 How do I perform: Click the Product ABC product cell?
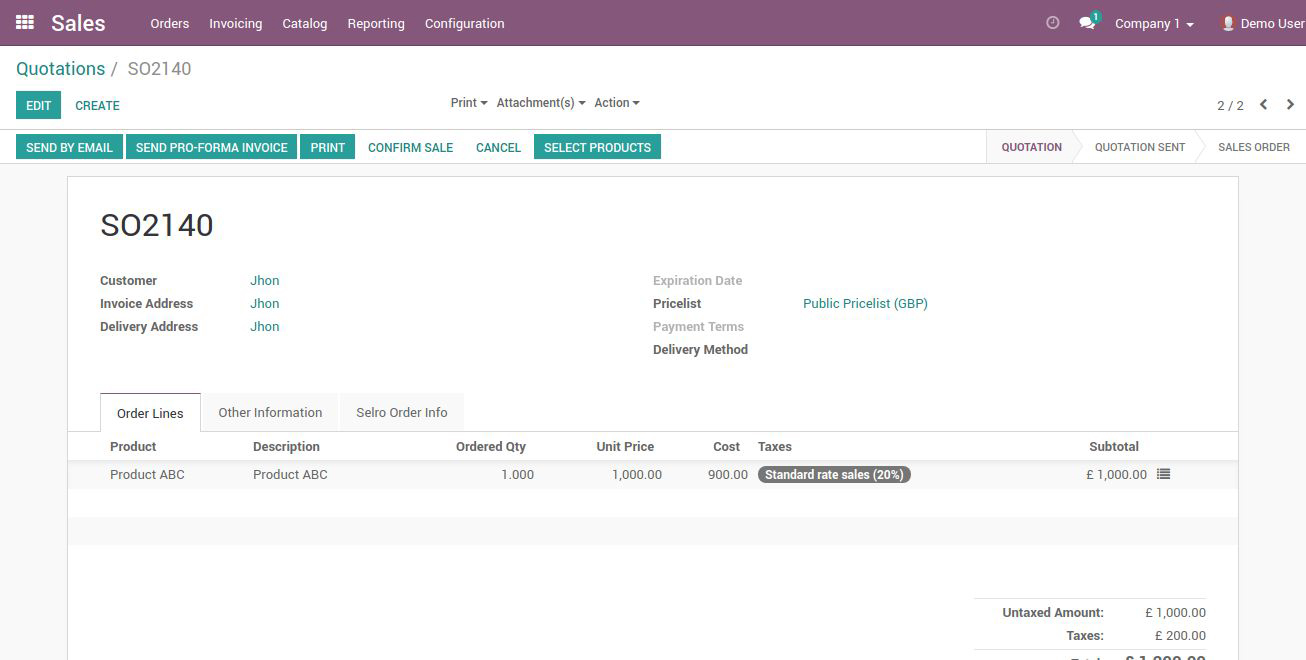147,475
